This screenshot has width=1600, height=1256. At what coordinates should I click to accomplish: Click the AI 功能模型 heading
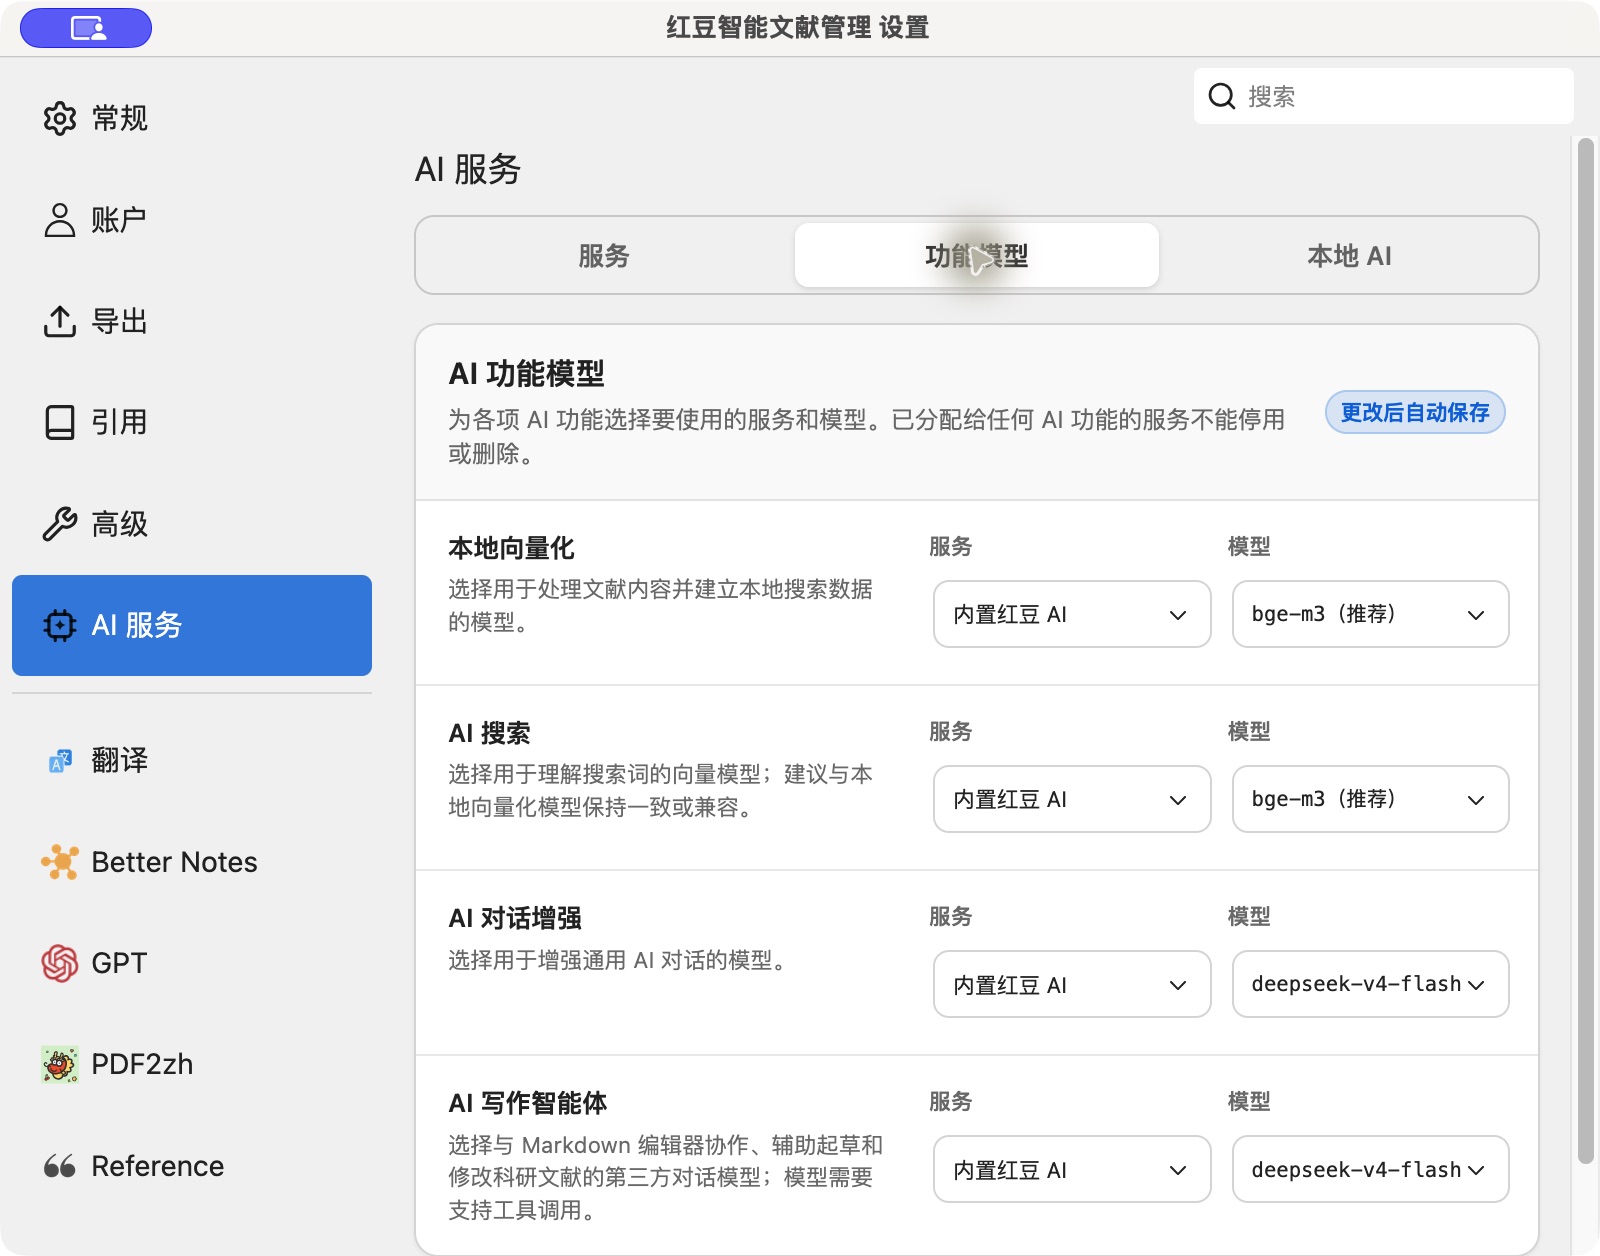coord(527,374)
